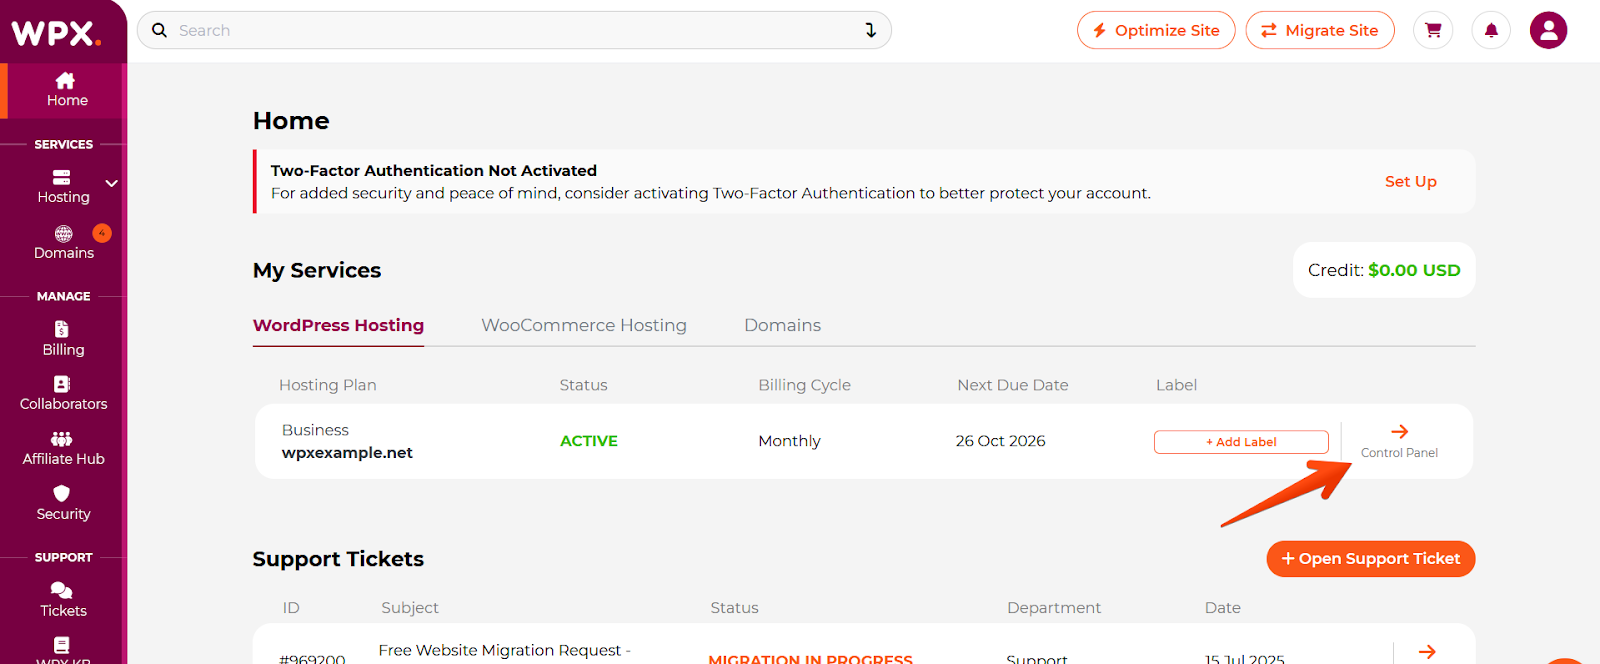This screenshot has height=664, width=1600.
Task: Open Control Panel for wpxexample.net
Action: coord(1399,441)
